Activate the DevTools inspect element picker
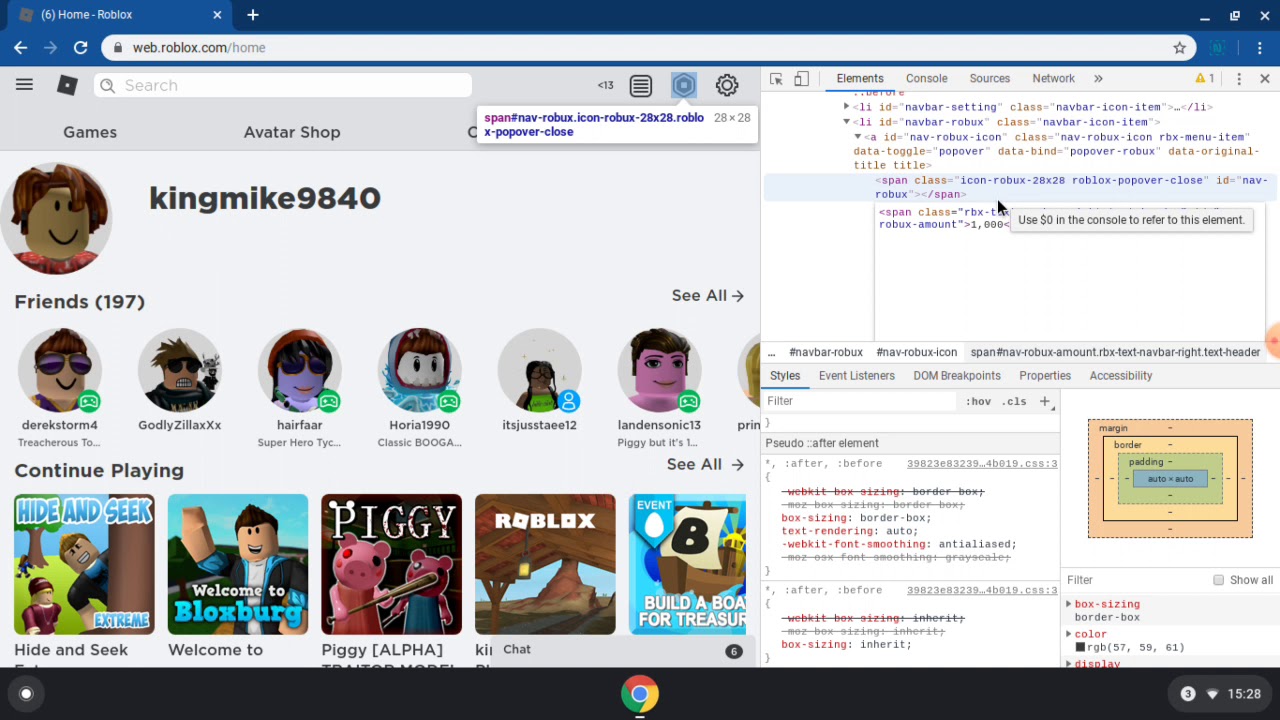1280x720 pixels. pyautogui.click(x=776, y=79)
